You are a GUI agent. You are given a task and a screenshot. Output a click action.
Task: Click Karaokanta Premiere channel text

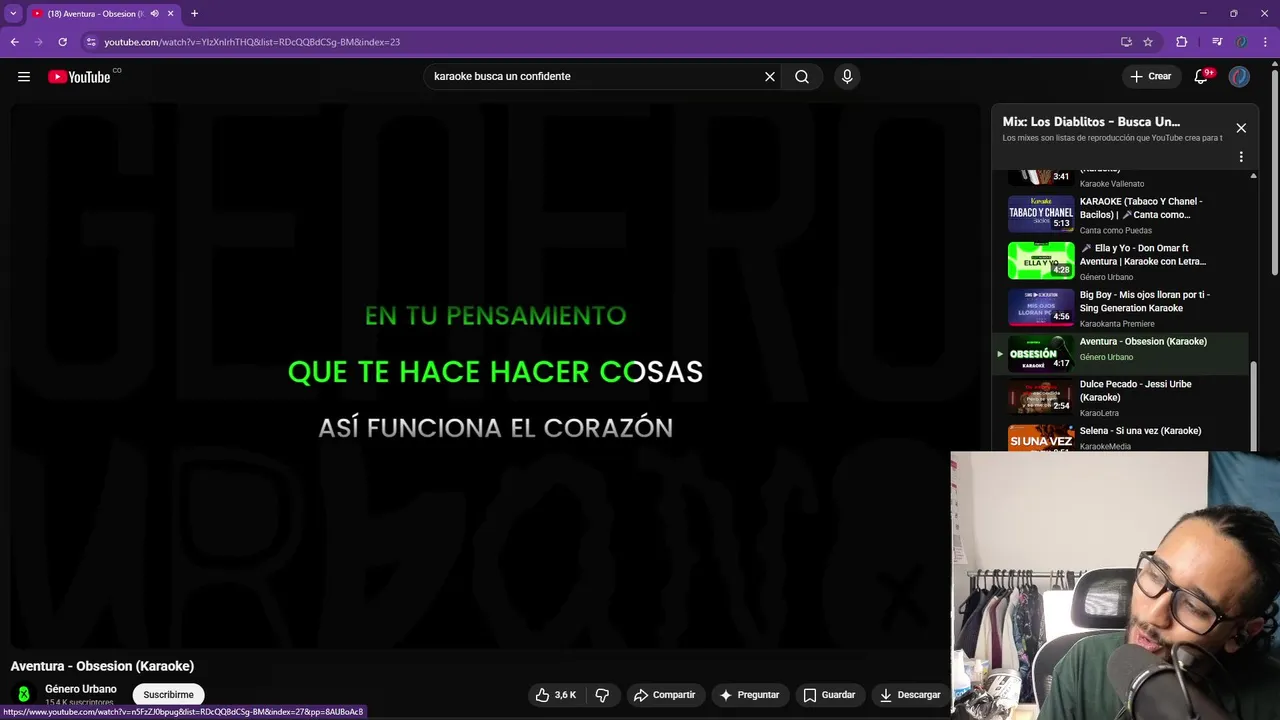click(1117, 324)
